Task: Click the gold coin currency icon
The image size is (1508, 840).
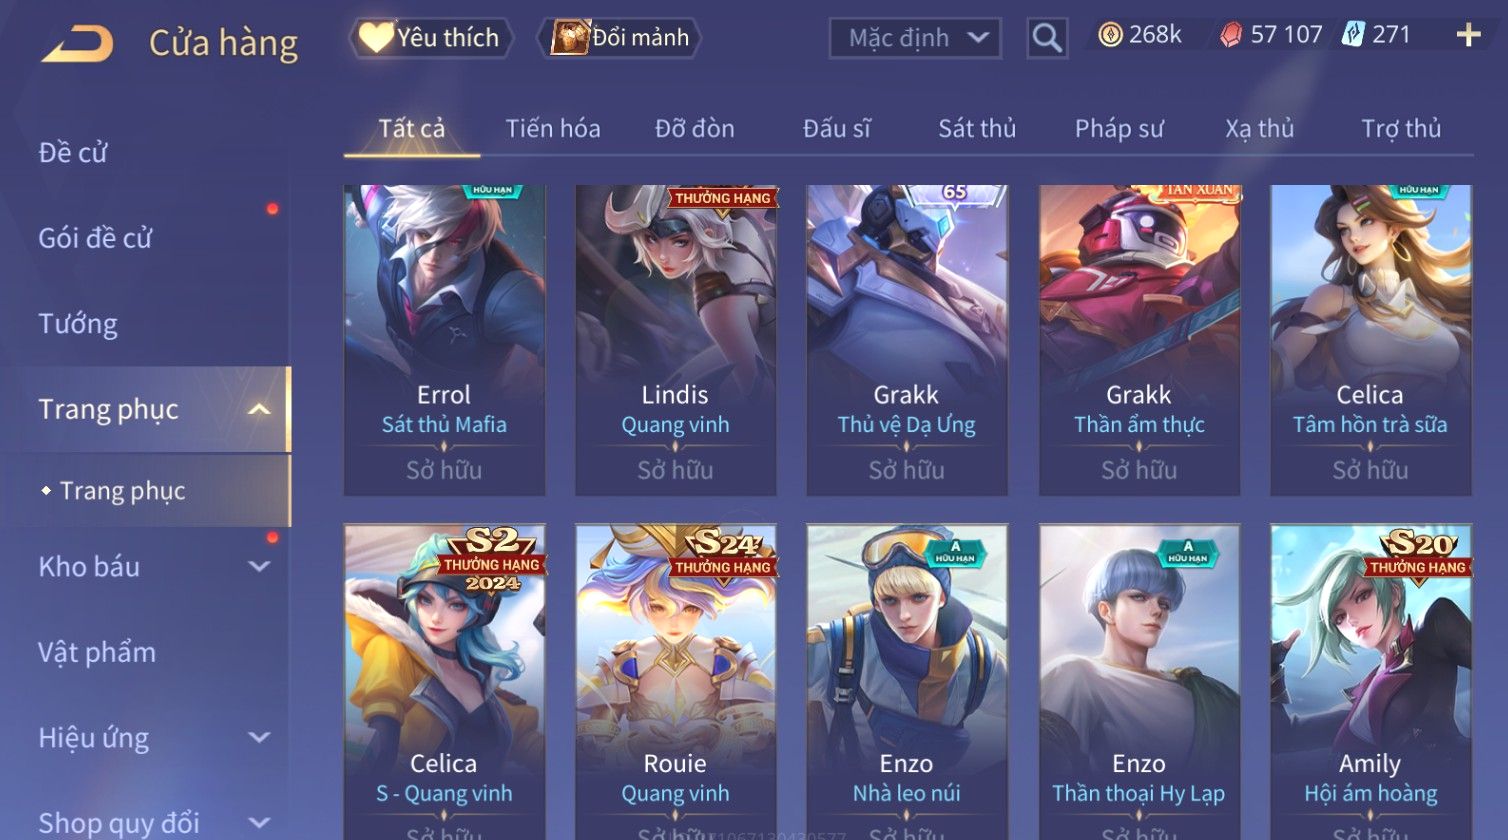Action: (x=1110, y=35)
